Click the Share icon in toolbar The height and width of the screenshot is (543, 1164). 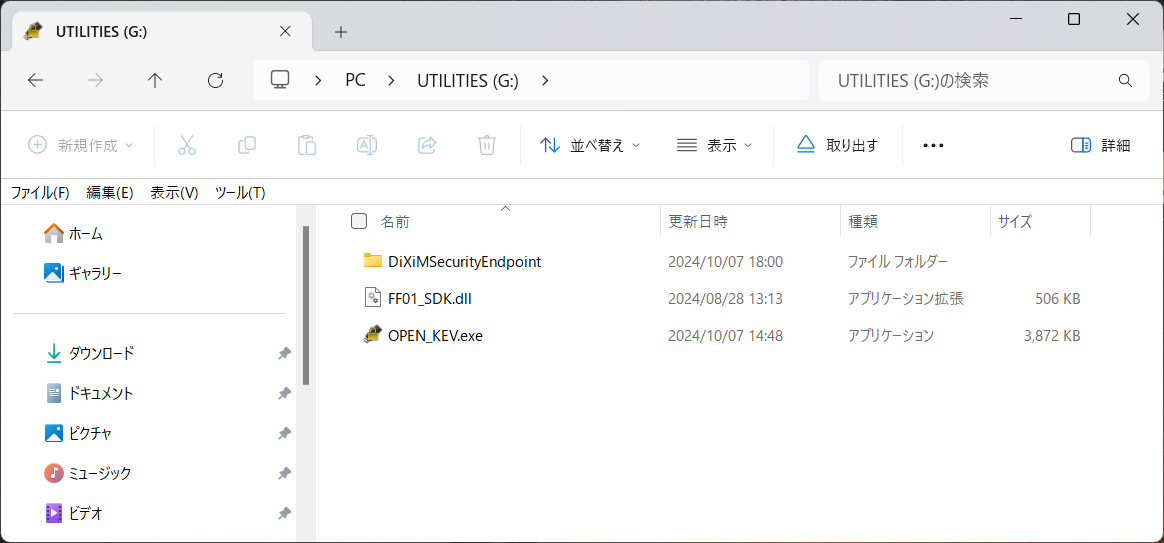click(x=427, y=145)
